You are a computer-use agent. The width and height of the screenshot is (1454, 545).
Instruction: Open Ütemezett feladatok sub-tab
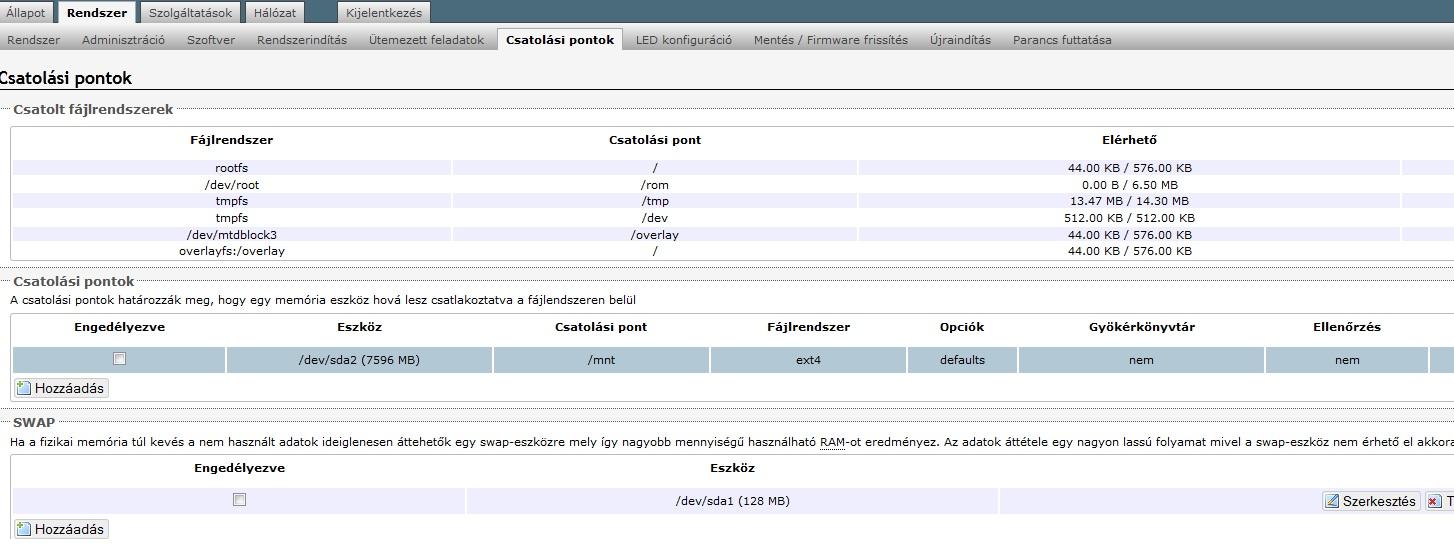click(x=426, y=40)
